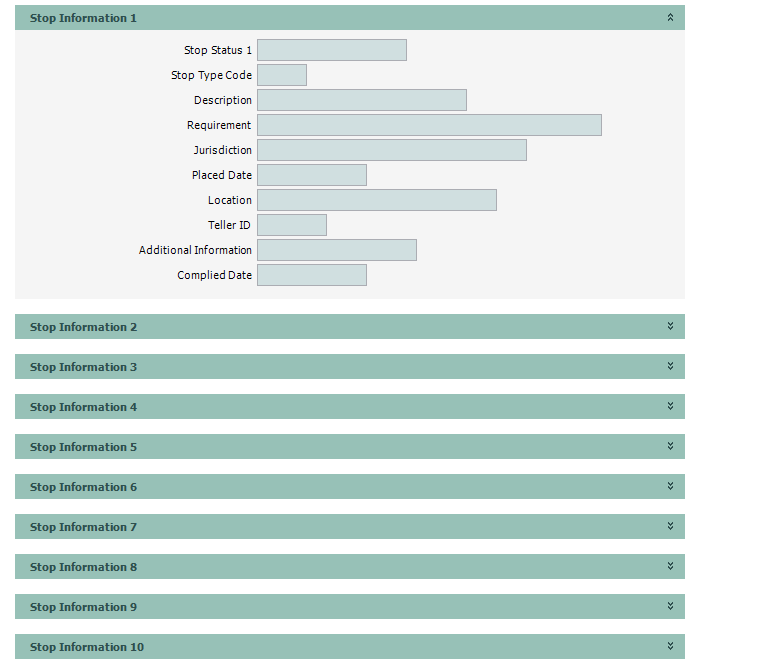Focus the Description input box
This screenshot has width=758, height=669.
pyautogui.click(x=361, y=100)
